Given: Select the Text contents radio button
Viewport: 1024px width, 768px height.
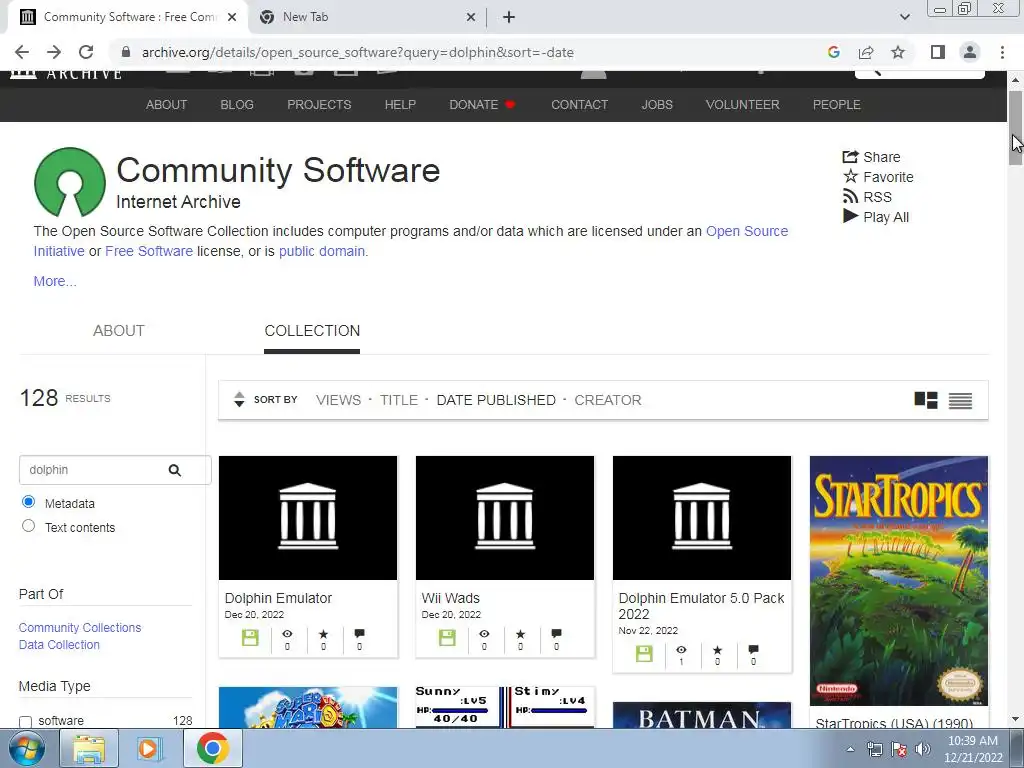Looking at the screenshot, I should (28, 526).
